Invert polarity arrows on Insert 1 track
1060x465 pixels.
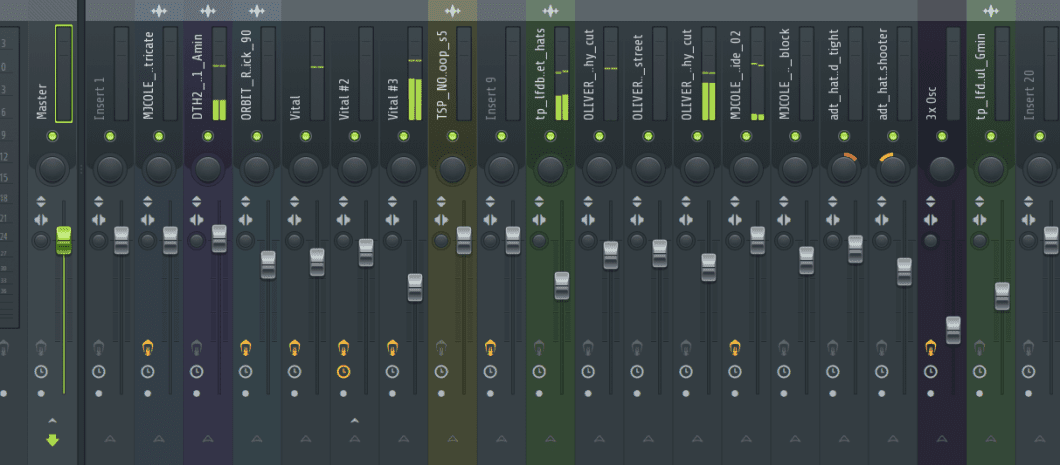click(x=98, y=201)
